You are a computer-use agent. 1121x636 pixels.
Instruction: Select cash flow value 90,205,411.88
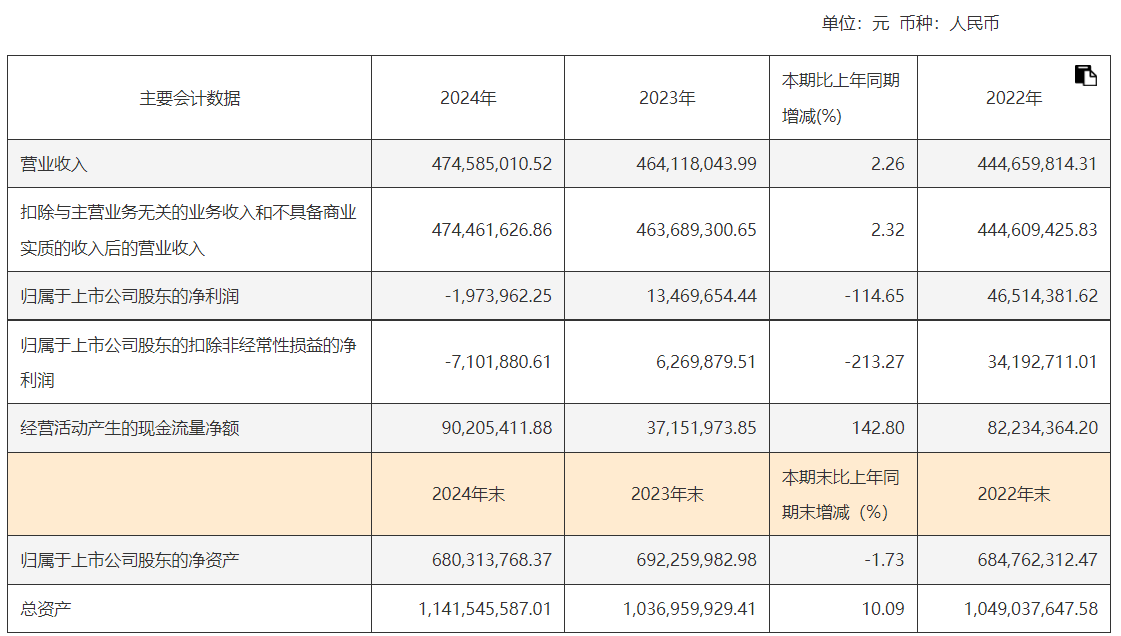pos(496,428)
